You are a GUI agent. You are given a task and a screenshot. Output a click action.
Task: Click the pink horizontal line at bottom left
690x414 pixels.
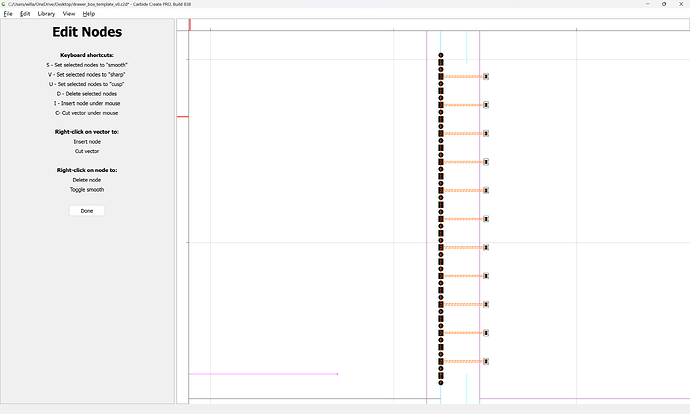tap(262, 374)
